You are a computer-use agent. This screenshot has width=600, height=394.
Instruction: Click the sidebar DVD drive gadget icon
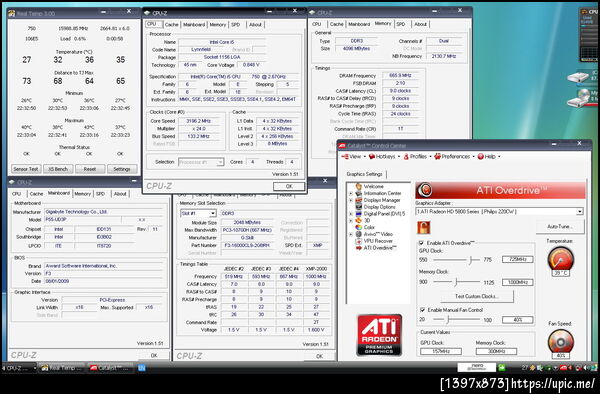coord(579,99)
